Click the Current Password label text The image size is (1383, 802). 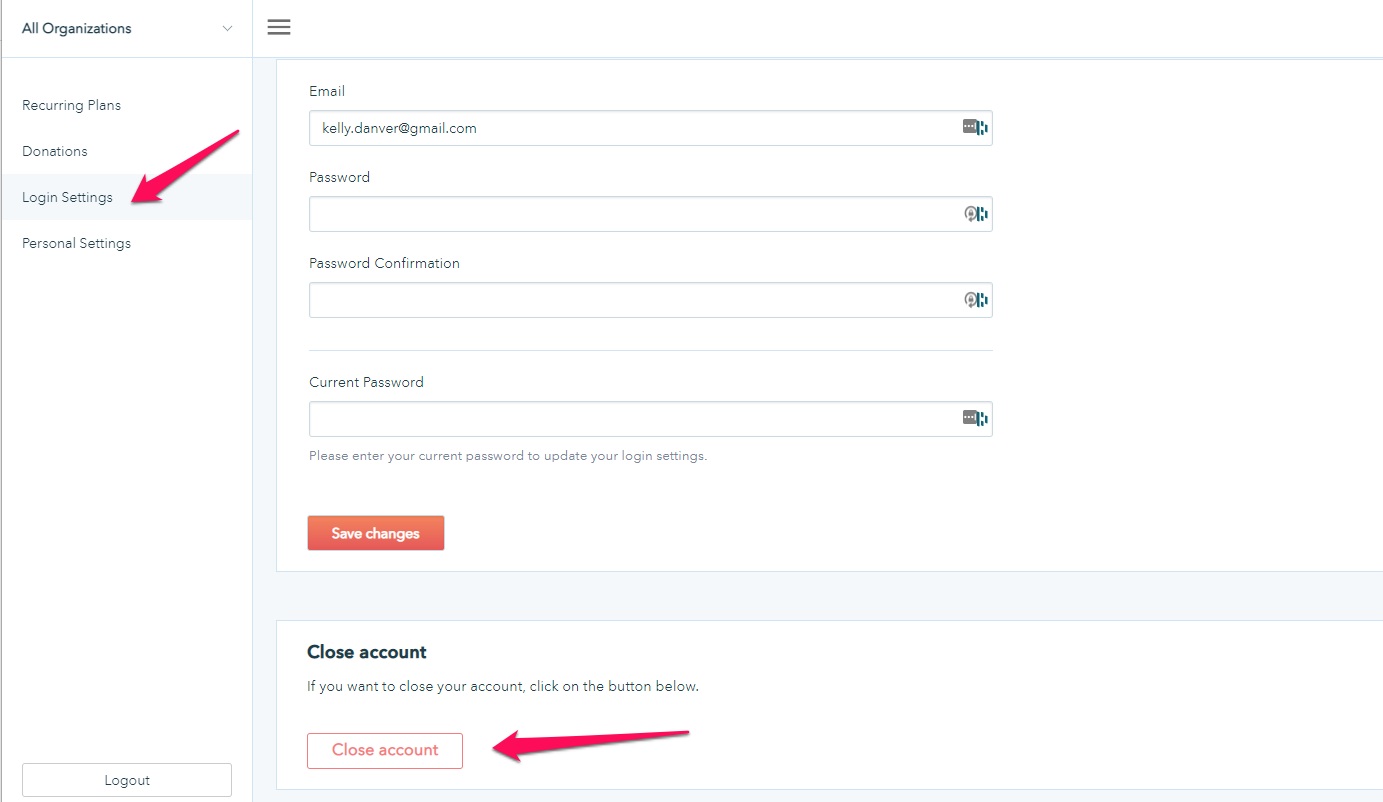[x=366, y=382]
